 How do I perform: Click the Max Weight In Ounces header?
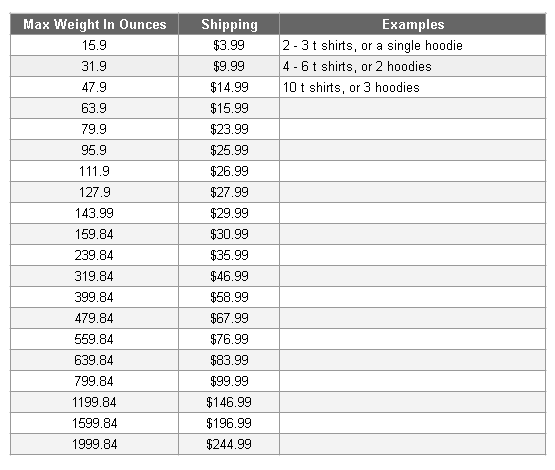[x=95, y=24]
